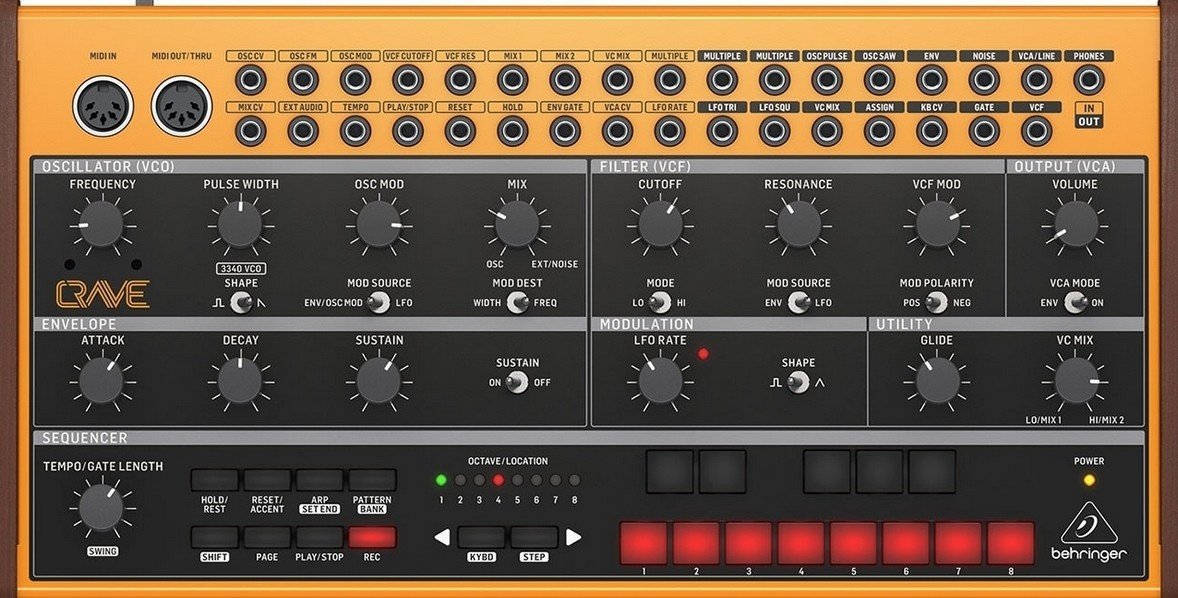1178x598 pixels.
Task: Select the OSC CV input jack
Action: [250, 80]
